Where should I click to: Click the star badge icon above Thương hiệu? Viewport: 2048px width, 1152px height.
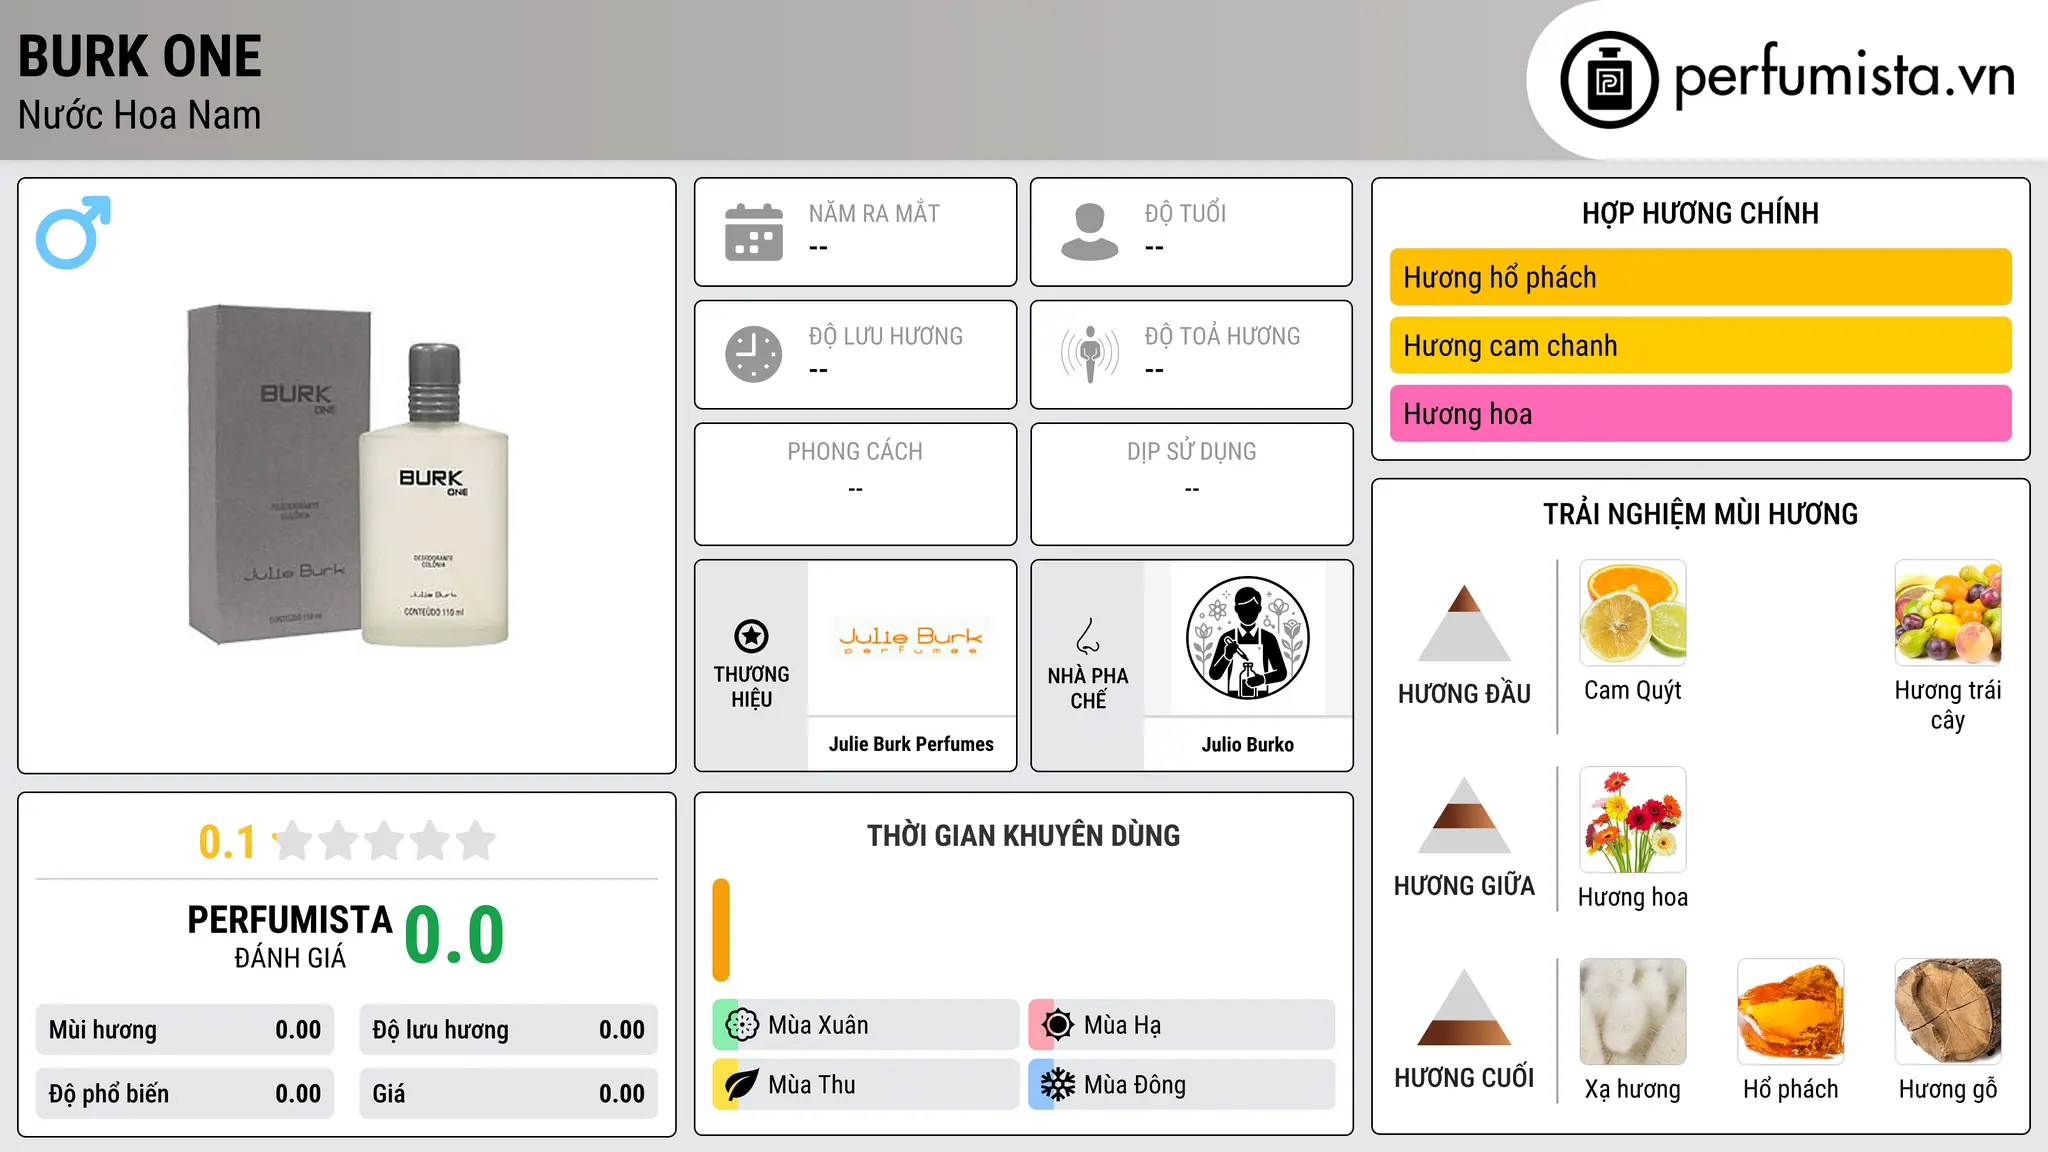751,636
